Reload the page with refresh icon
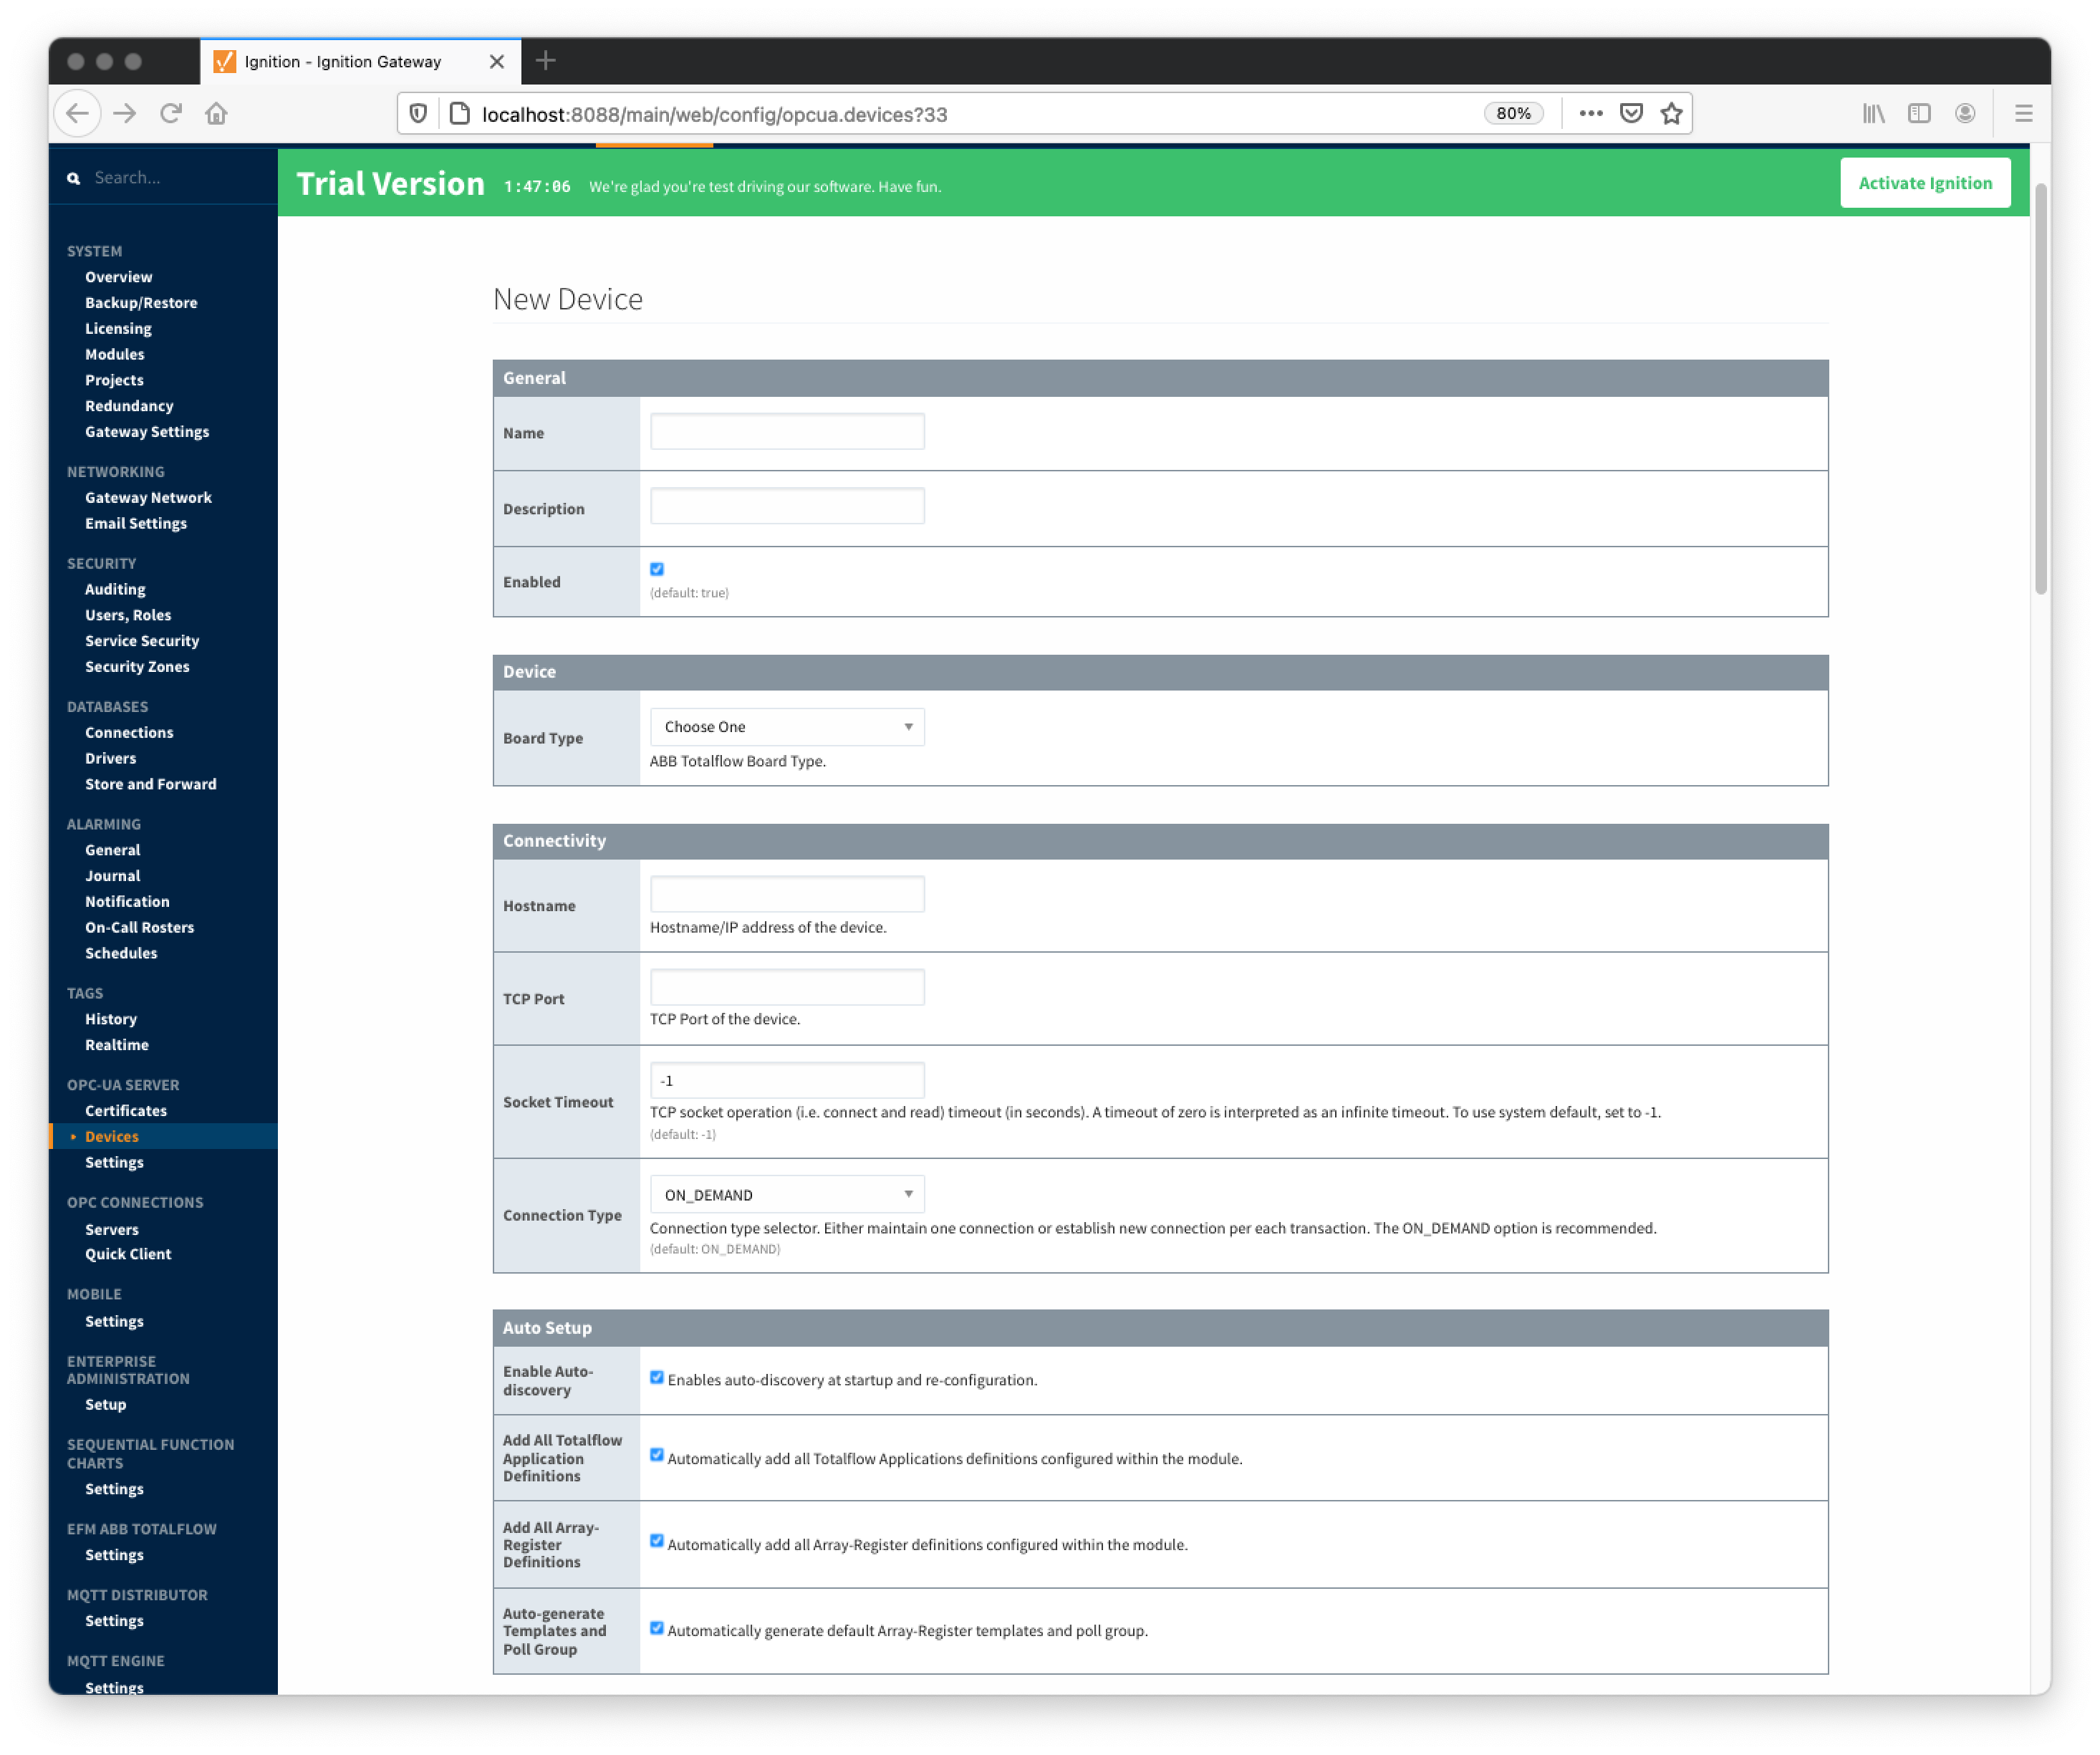Viewport: 2100px width, 1755px height. tap(171, 113)
